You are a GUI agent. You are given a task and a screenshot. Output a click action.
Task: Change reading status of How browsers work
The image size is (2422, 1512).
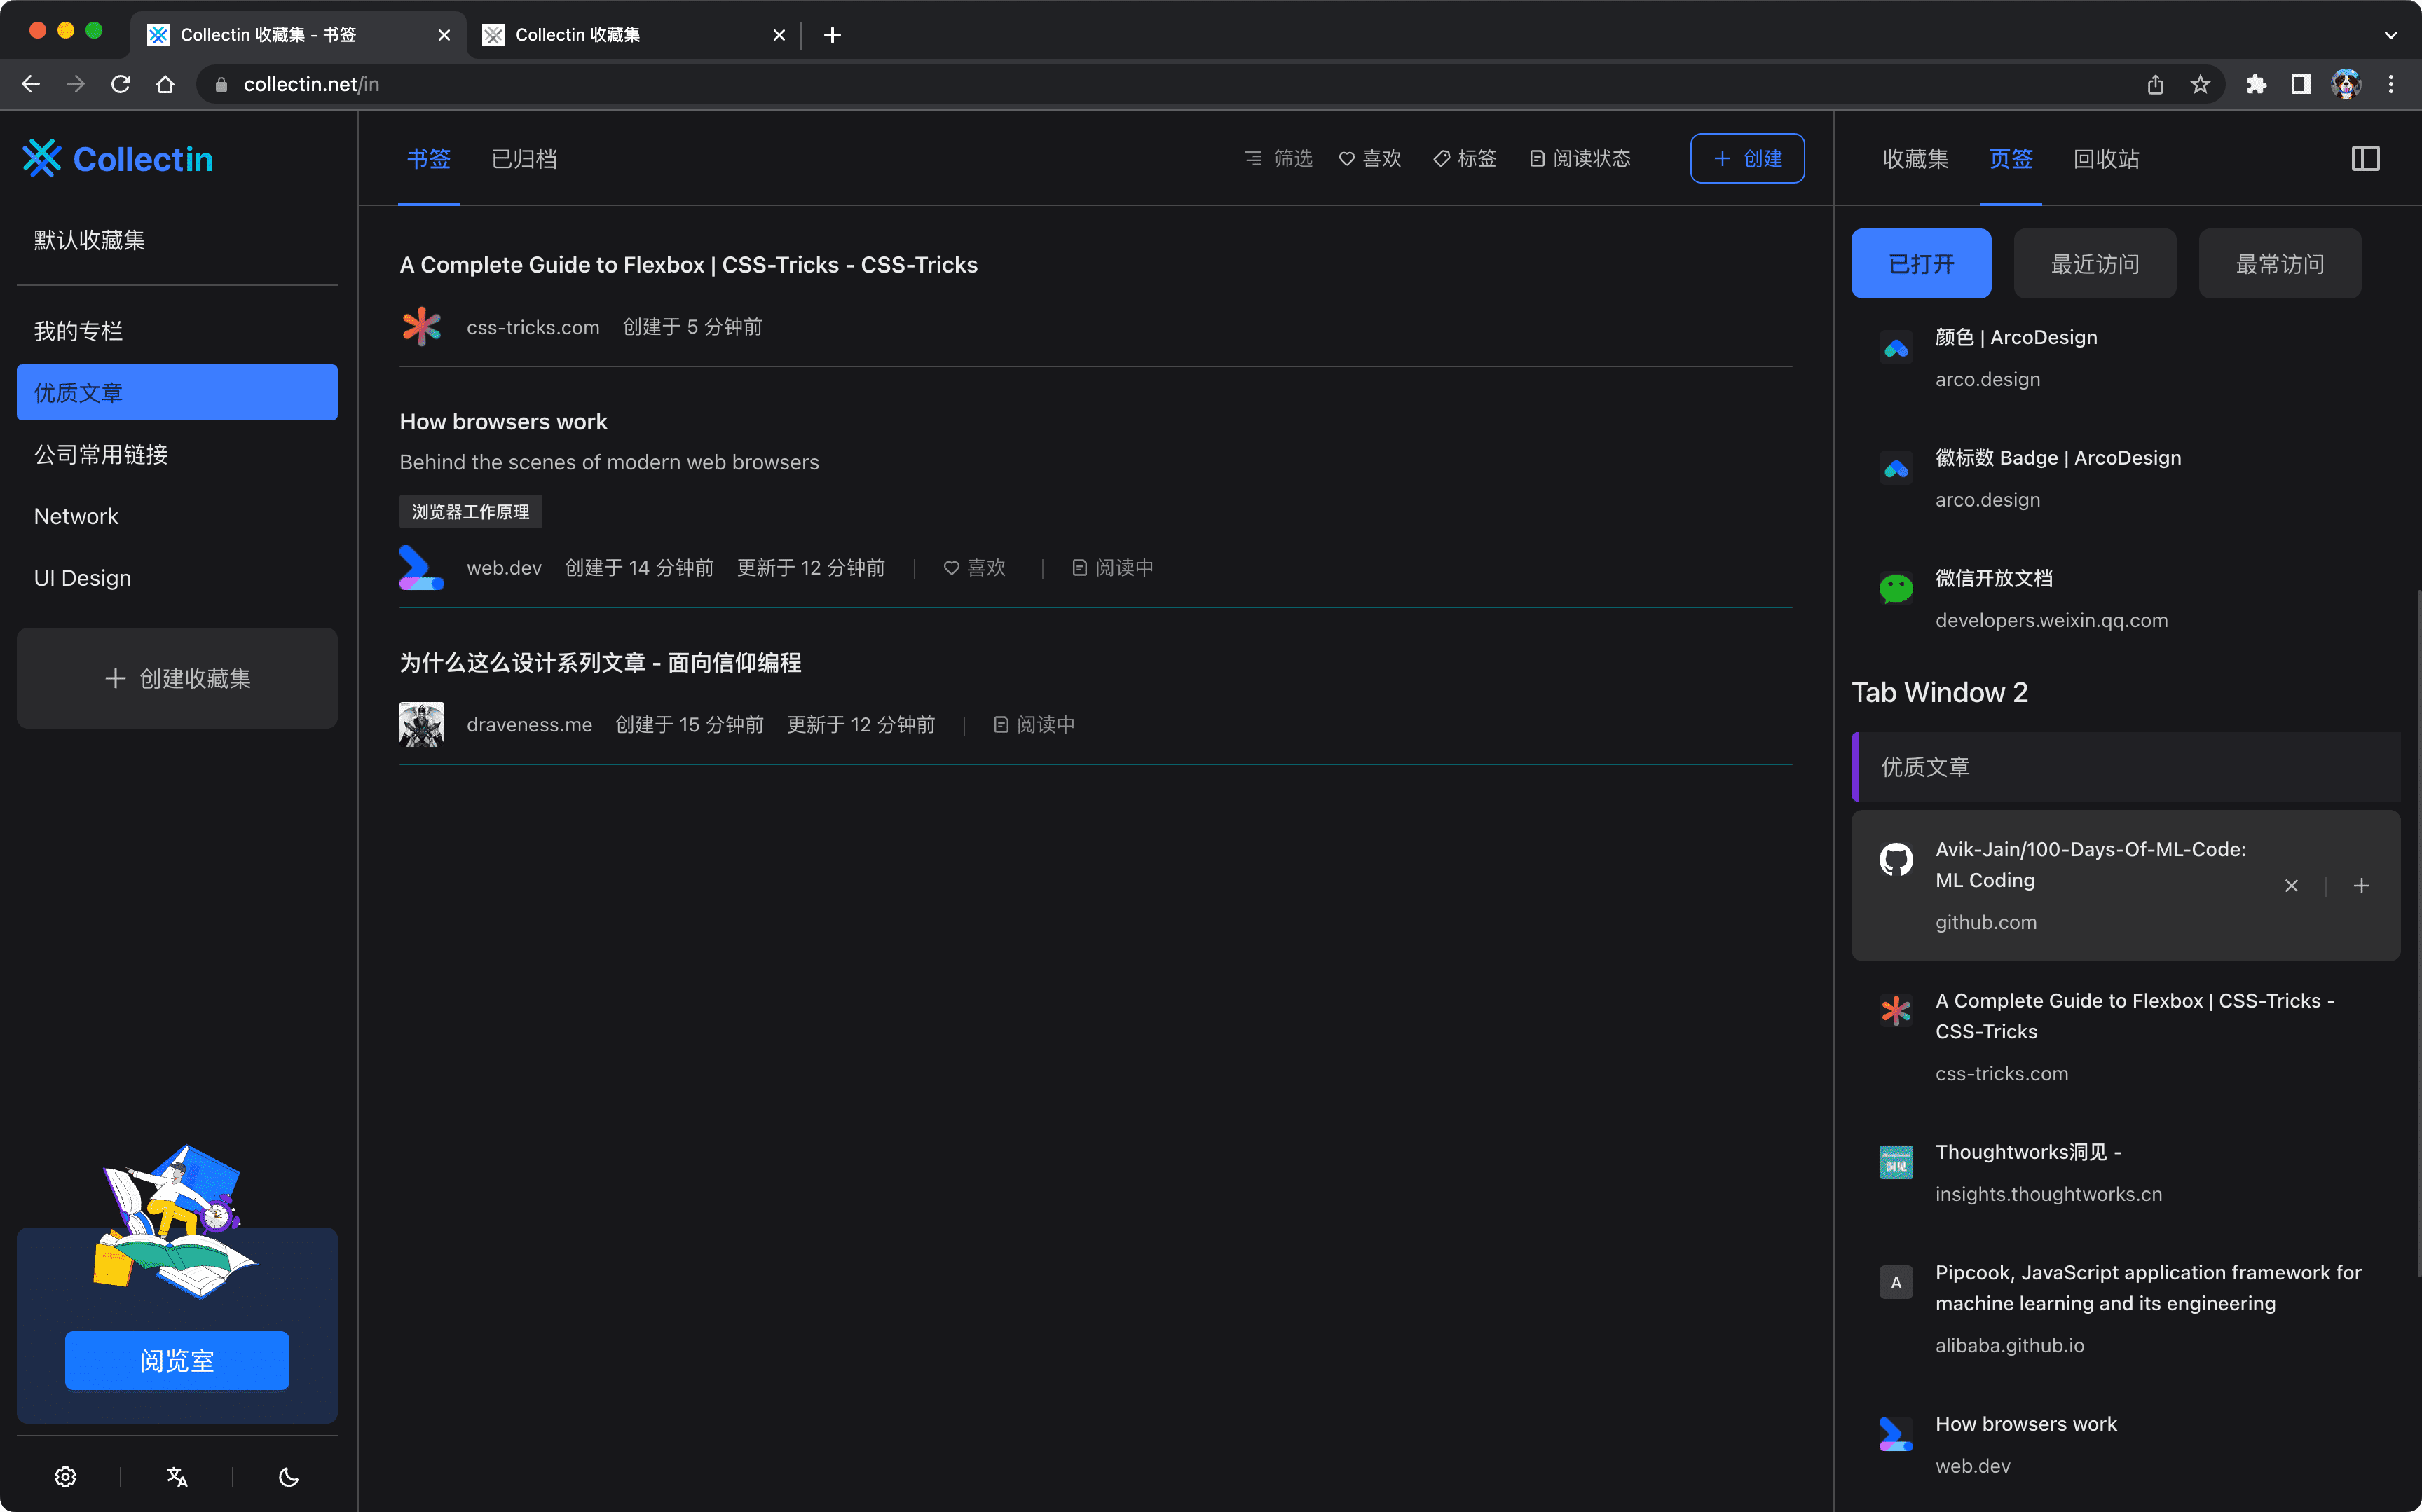(1112, 568)
